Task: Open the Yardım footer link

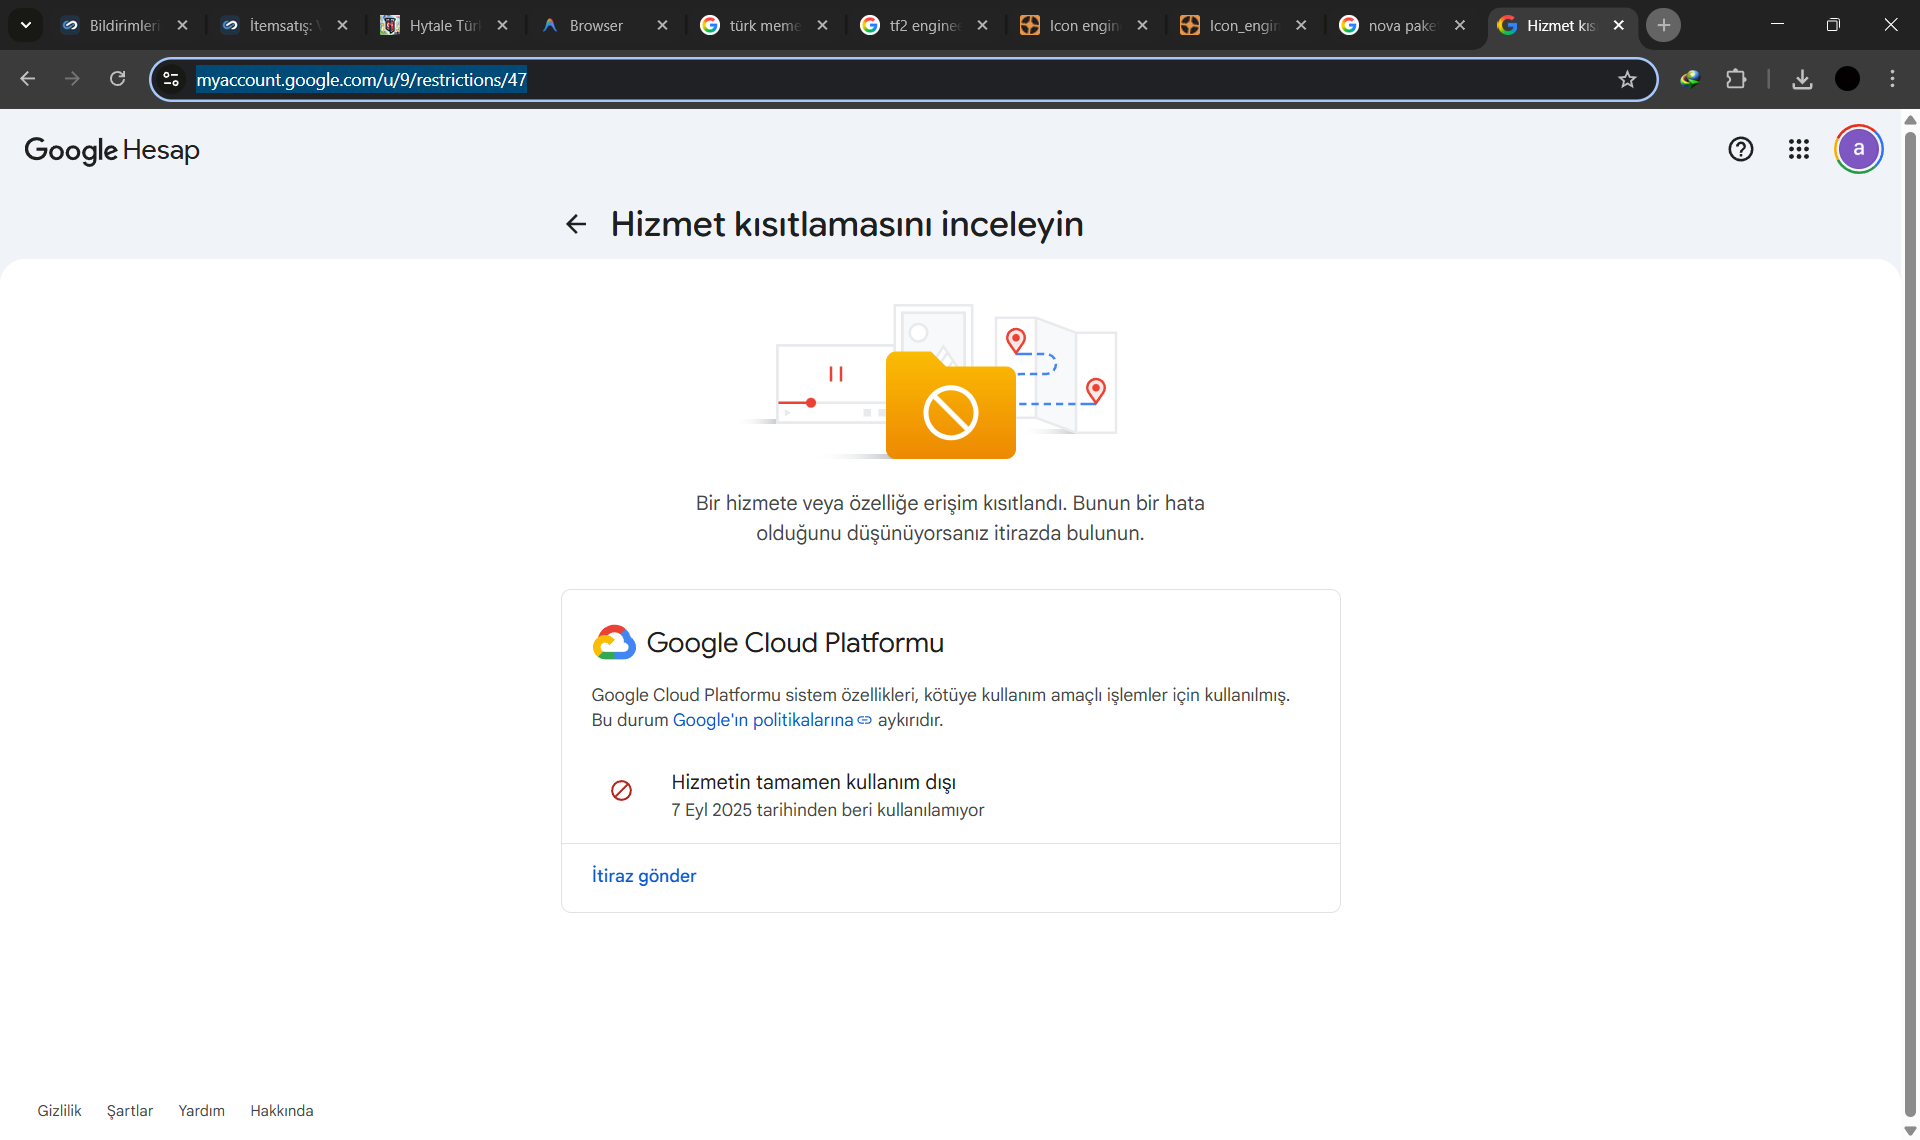Action: pos(201,1111)
